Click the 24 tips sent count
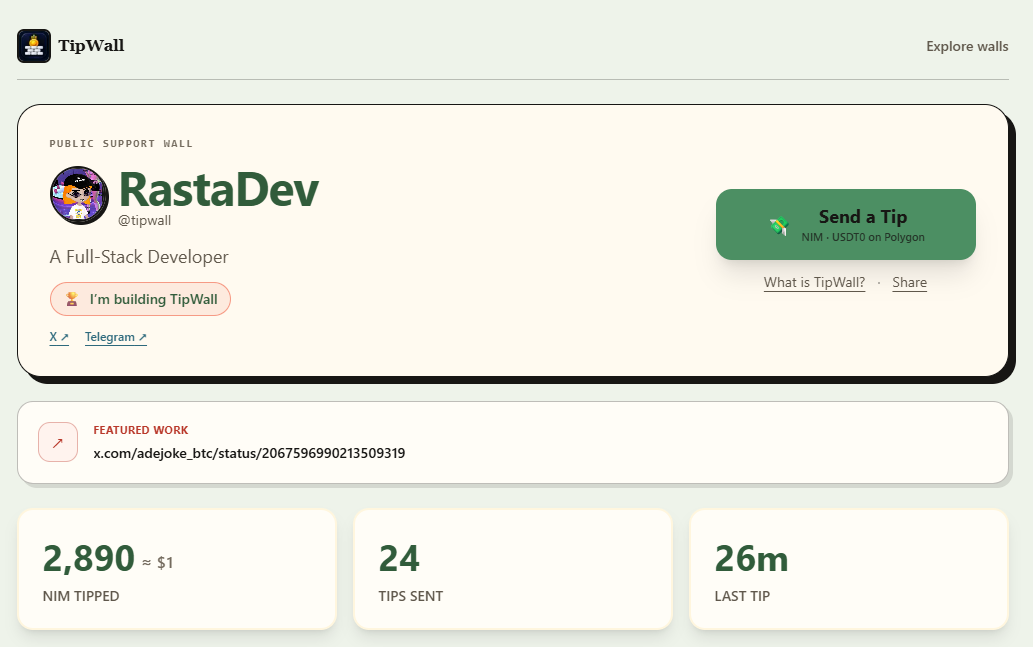The width and height of the screenshot is (1033, 647). pyautogui.click(x=399, y=559)
